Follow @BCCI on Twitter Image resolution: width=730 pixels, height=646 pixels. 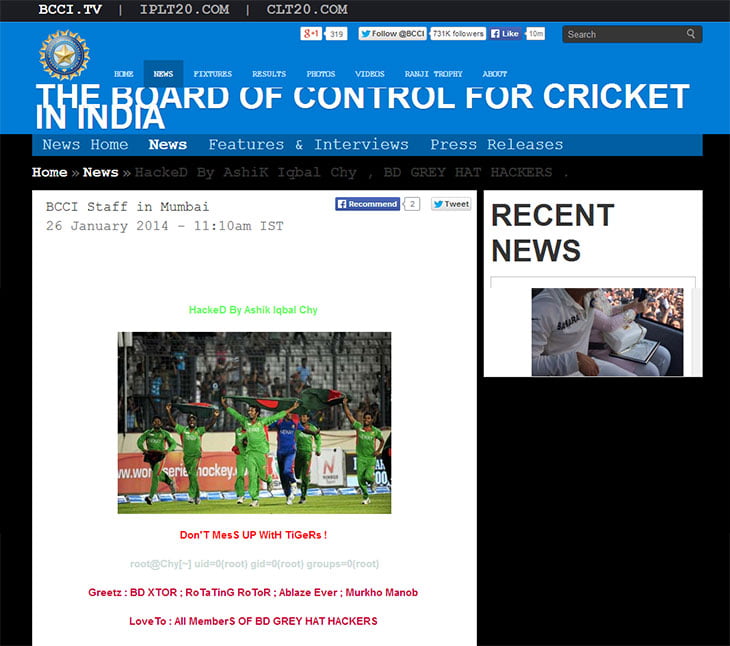point(392,34)
